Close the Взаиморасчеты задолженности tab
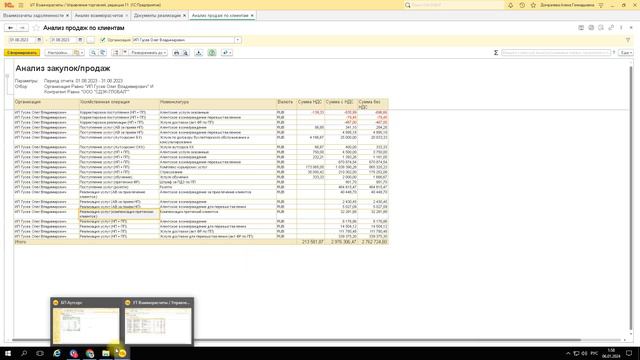This screenshot has width=640, height=360. (x=68, y=16)
